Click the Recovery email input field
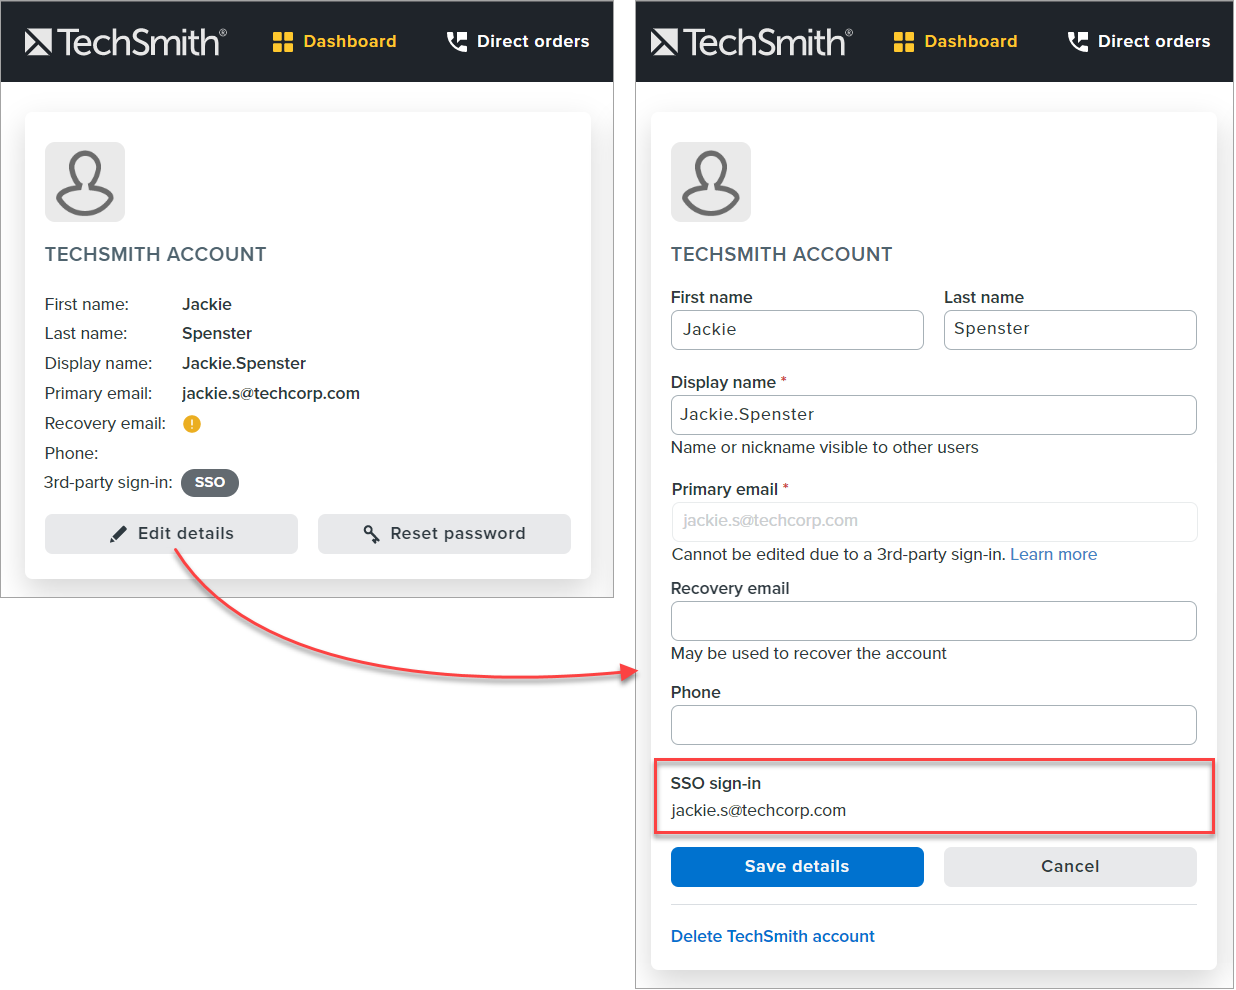 click(x=934, y=621)
